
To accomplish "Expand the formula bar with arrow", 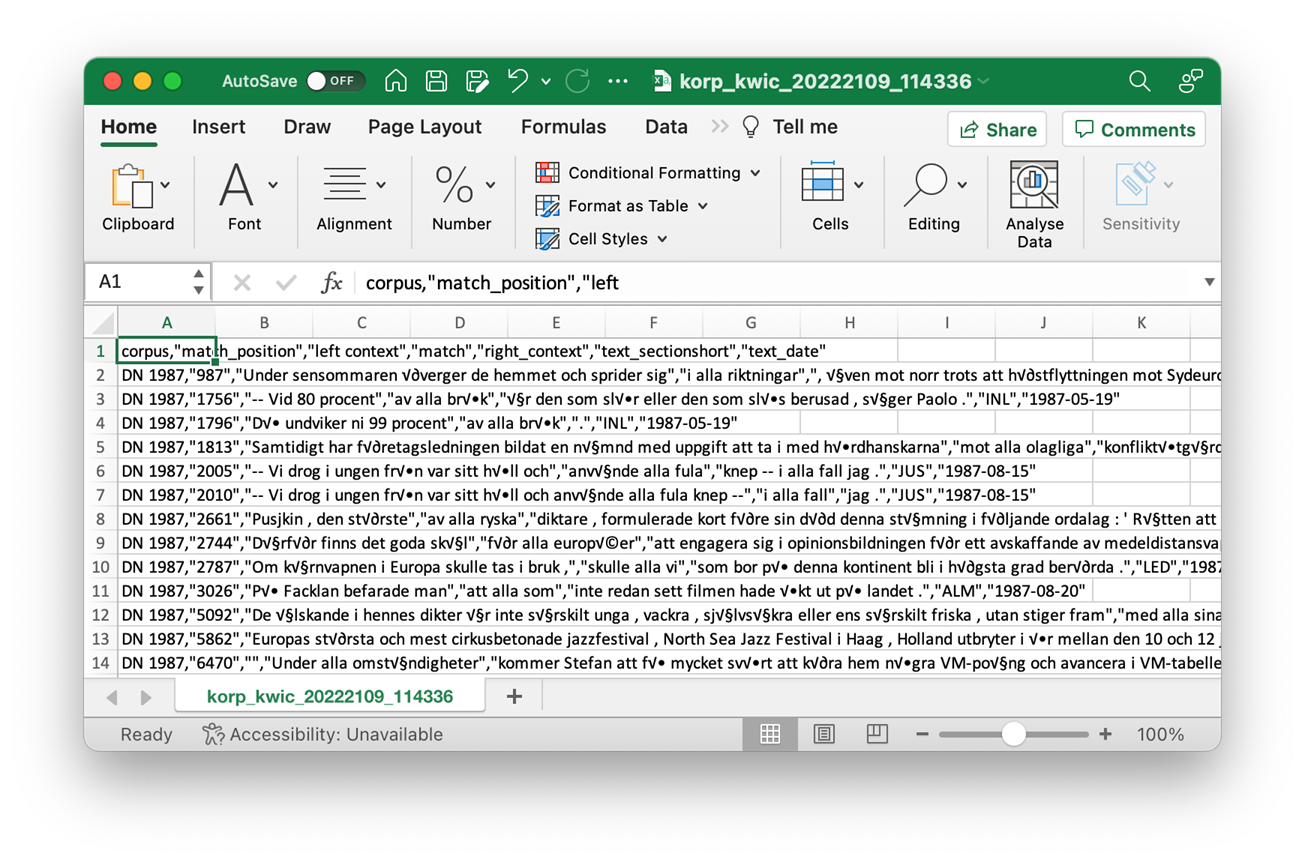I will click(1209, 283).
